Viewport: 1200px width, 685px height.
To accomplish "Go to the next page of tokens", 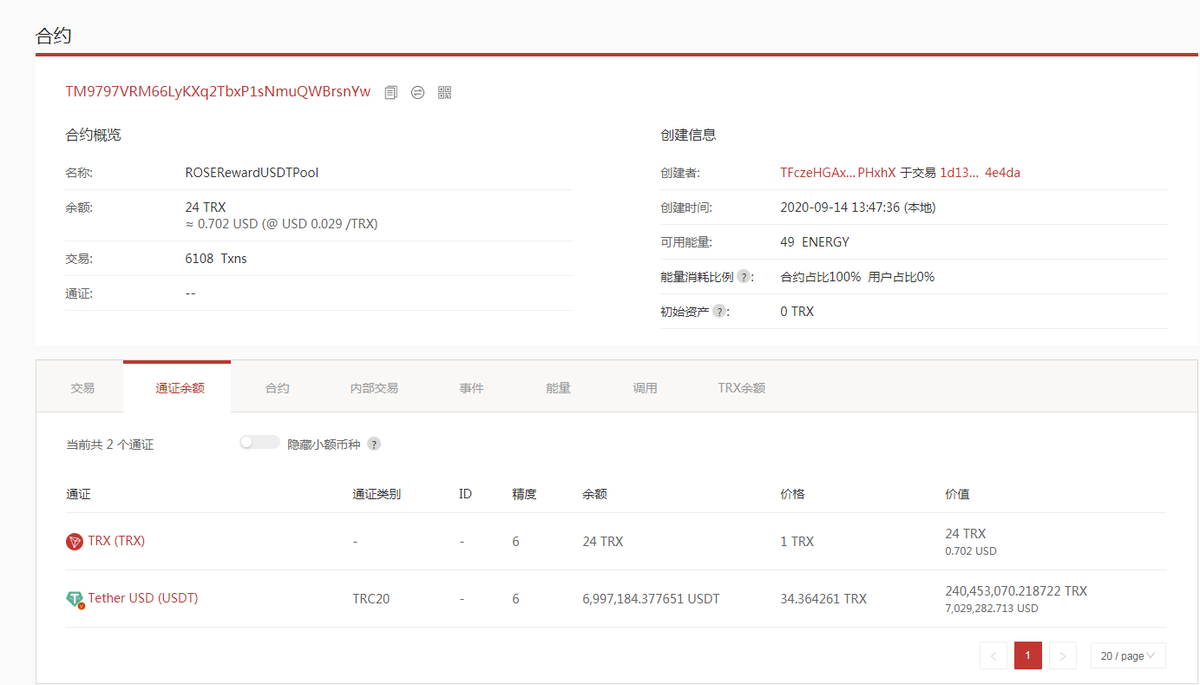I will coord(1062,656).
